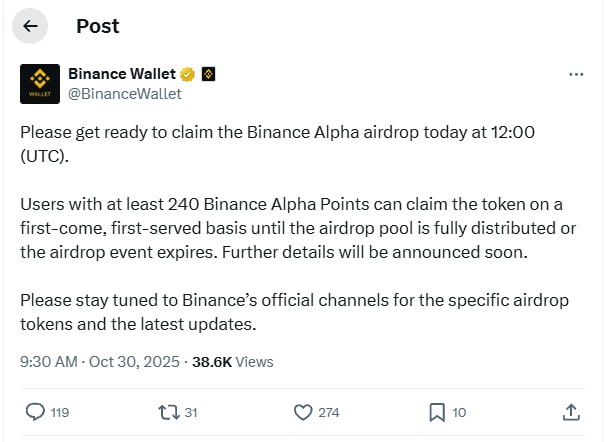
Task: Click the repost icon
Action: (x=169, y=411)
